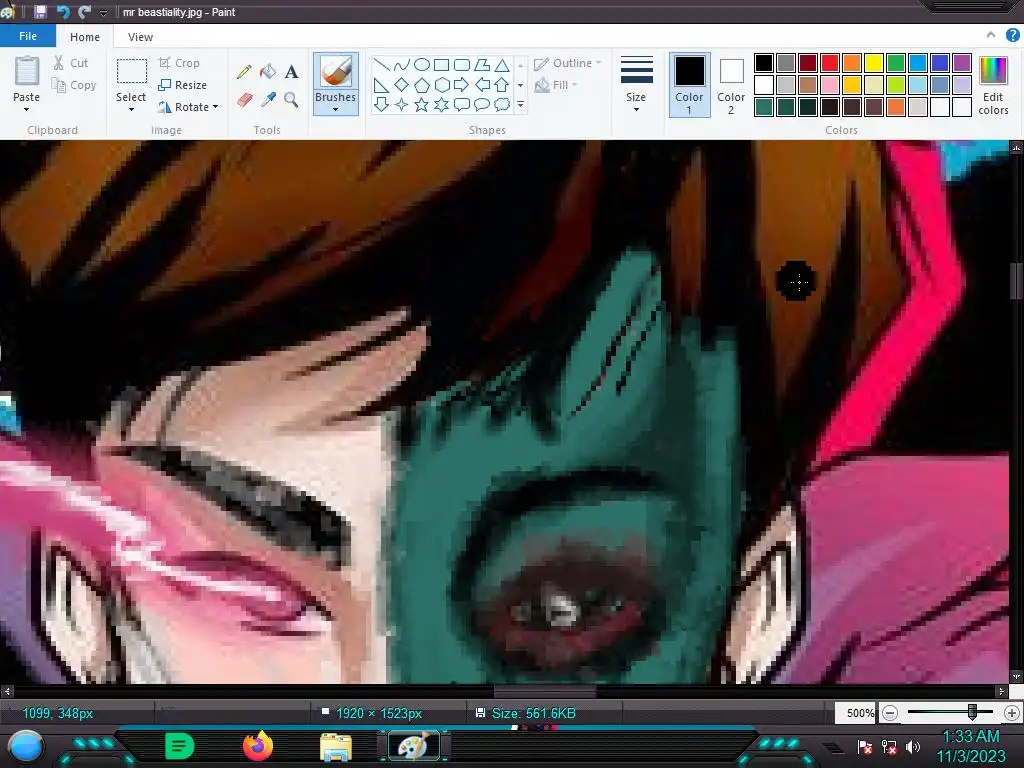Choose the Oval shape
This screenshot has width=1024, height=768.
pyautogui.click(x=422, y=65)
